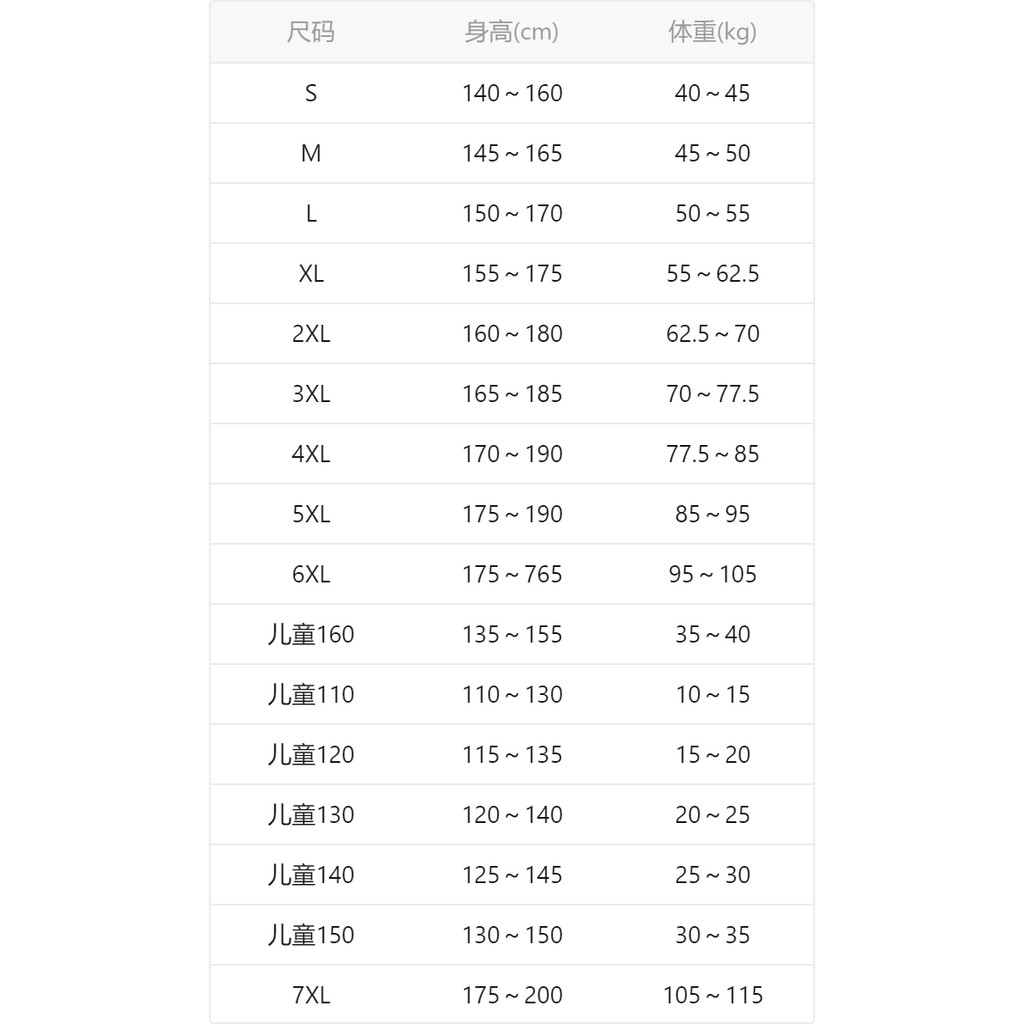Select the 儿童130 size label

[311, 814]
